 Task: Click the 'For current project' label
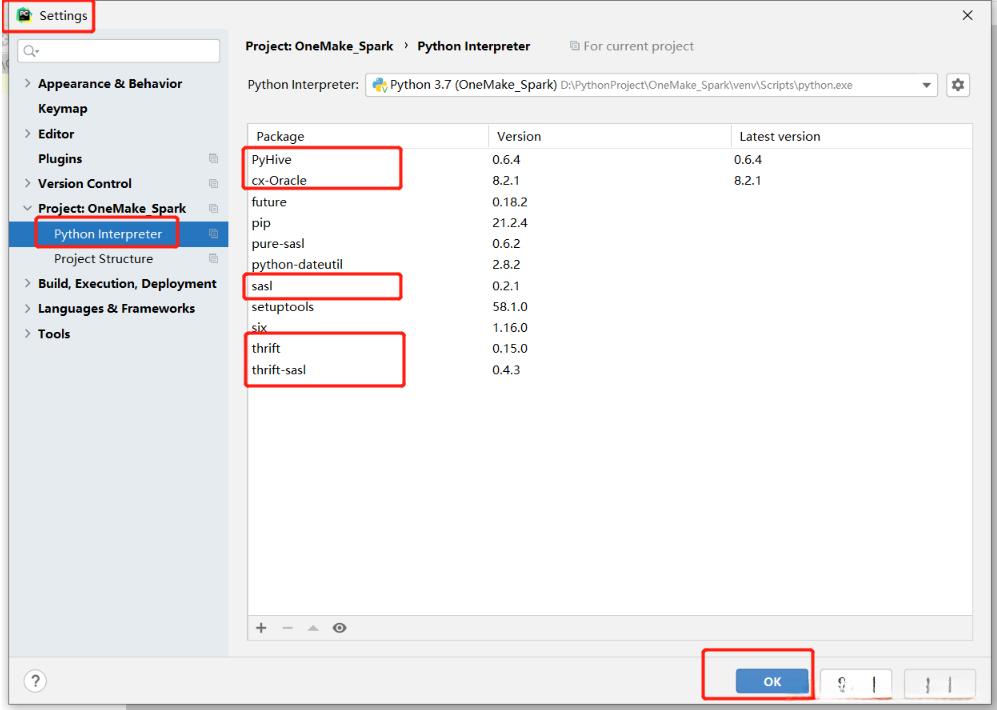pos(638,46)
